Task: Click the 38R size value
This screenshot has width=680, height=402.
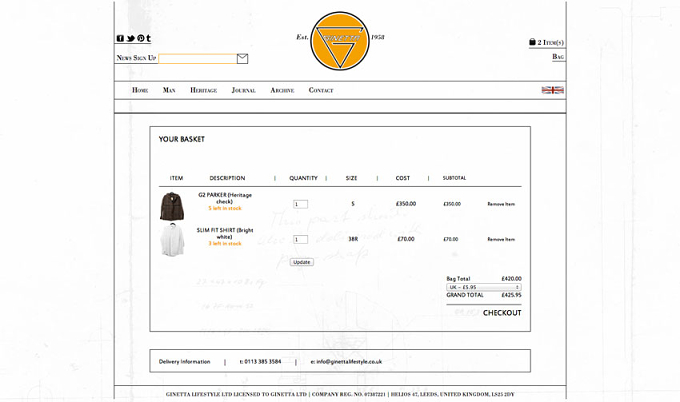Action: pyautogui.click(x=353, y=239)
